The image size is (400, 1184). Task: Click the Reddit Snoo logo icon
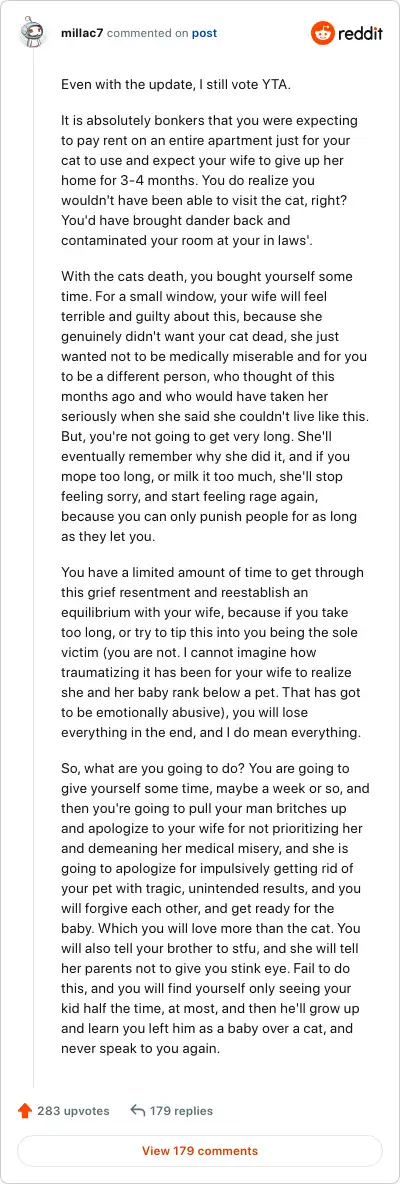click(x=322, y=33)
